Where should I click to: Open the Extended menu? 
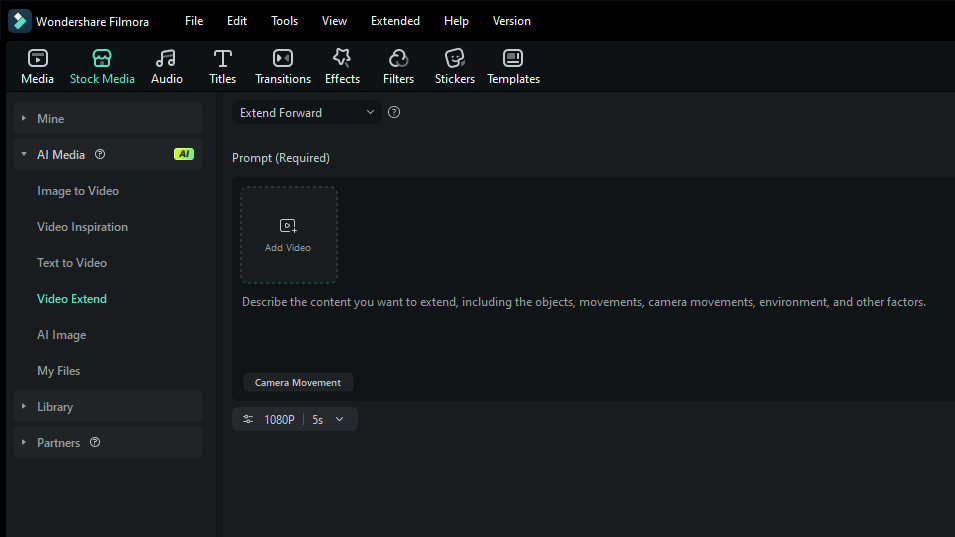(395, 21)
